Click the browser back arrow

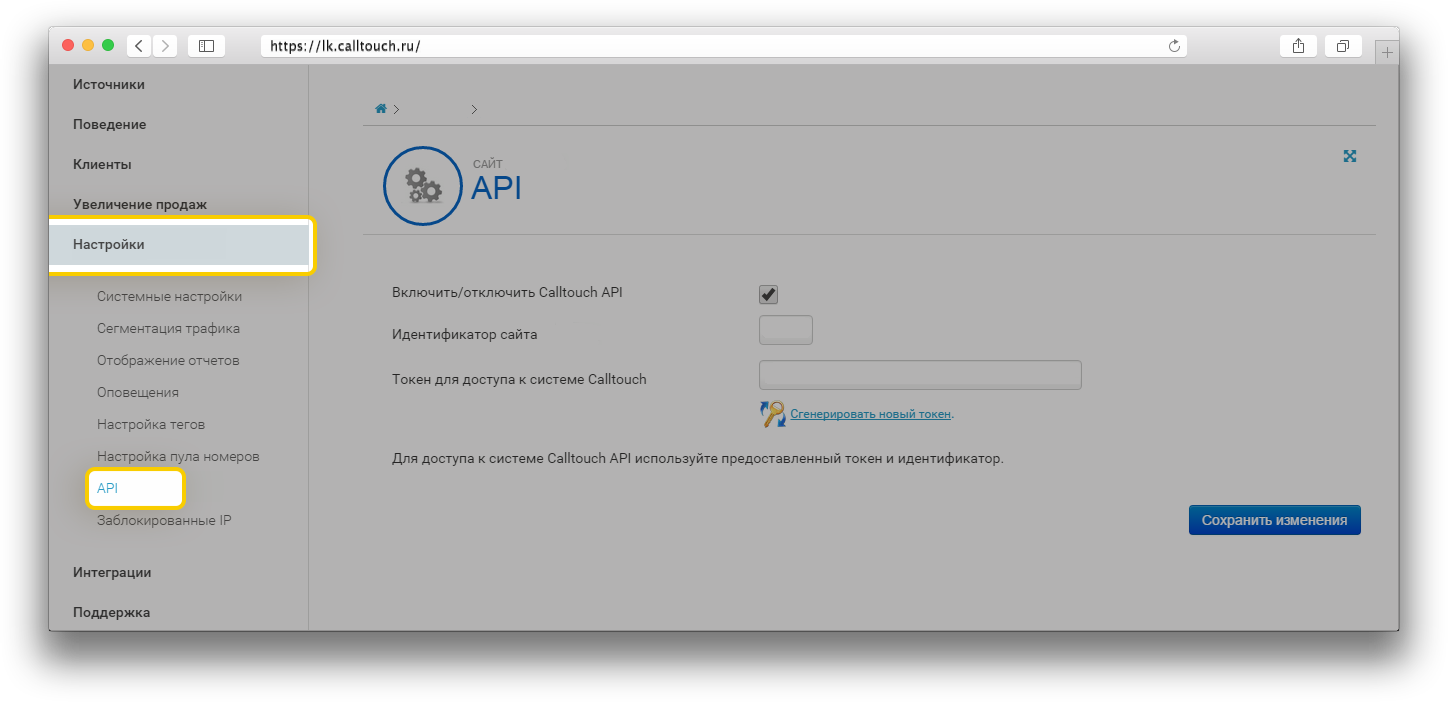pyautogui.click(x=138, y=46)
